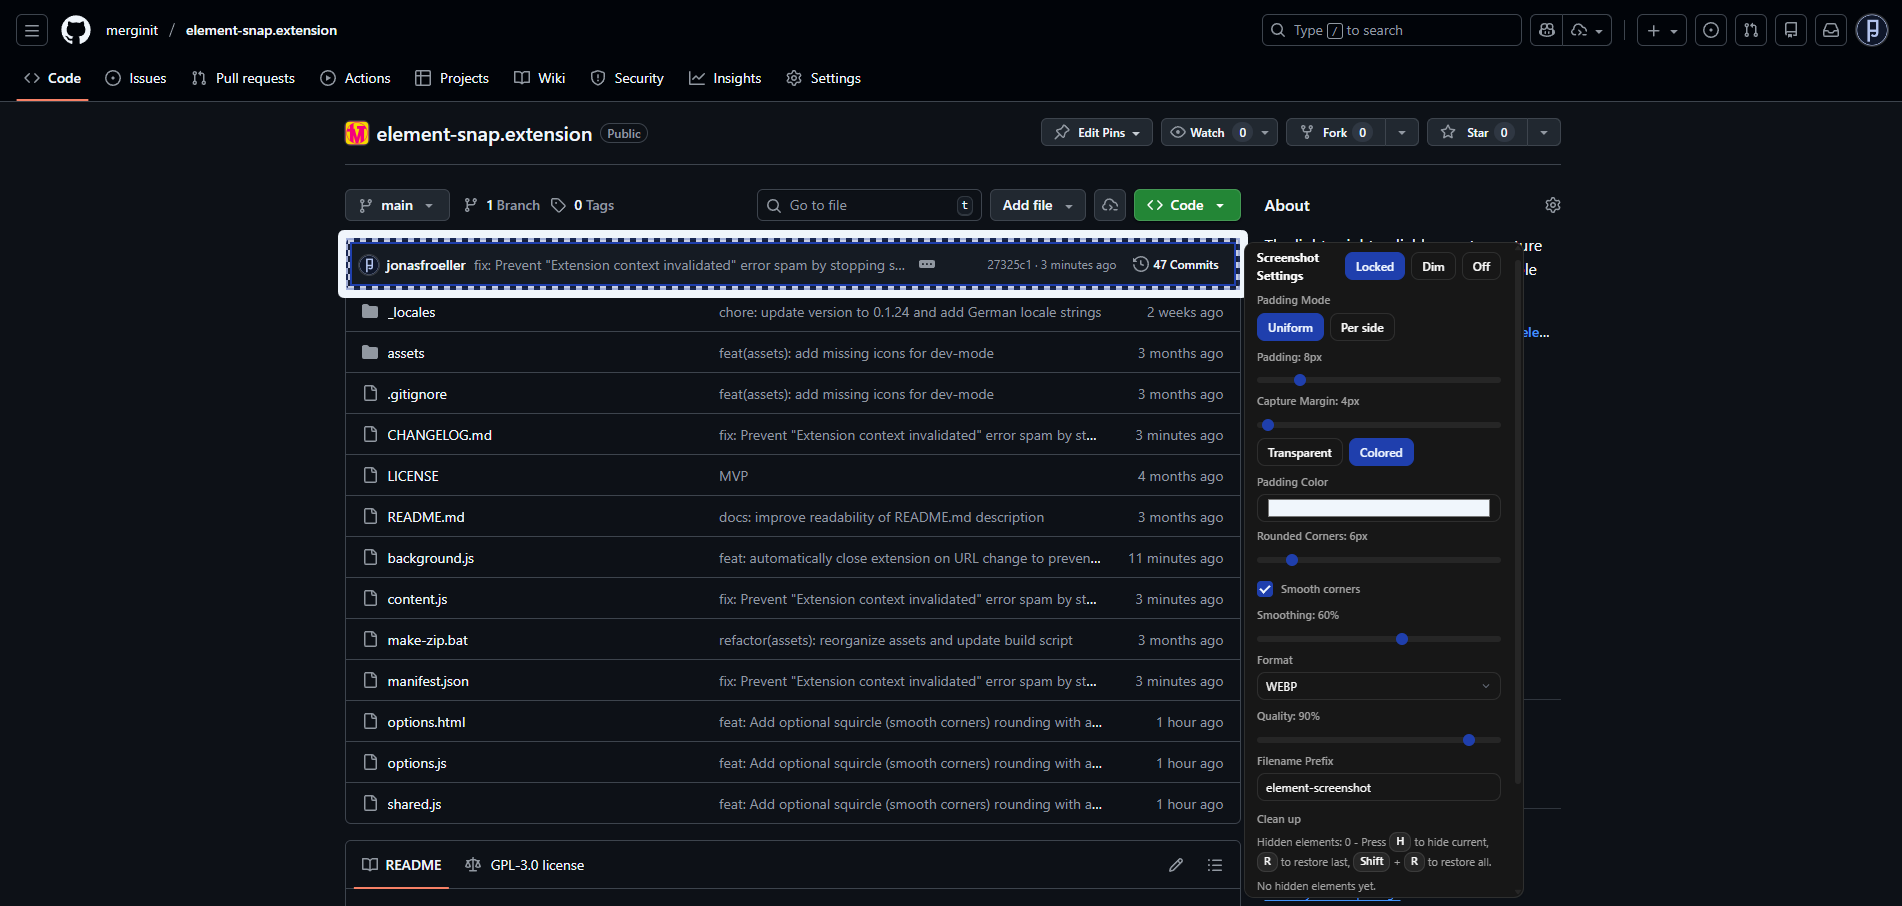
Task: Switch to the Issues tab
Action: pos(136,78)
